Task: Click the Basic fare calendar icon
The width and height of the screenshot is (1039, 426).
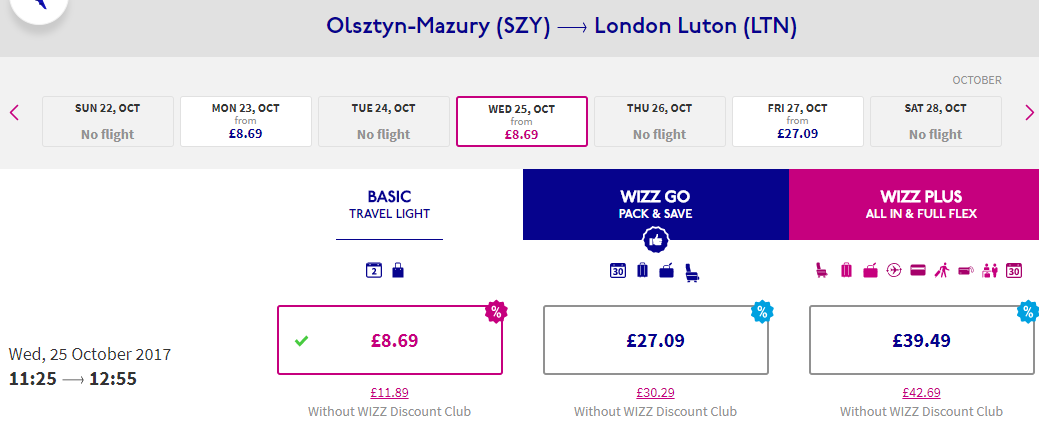Action: (x=373, y=270)
